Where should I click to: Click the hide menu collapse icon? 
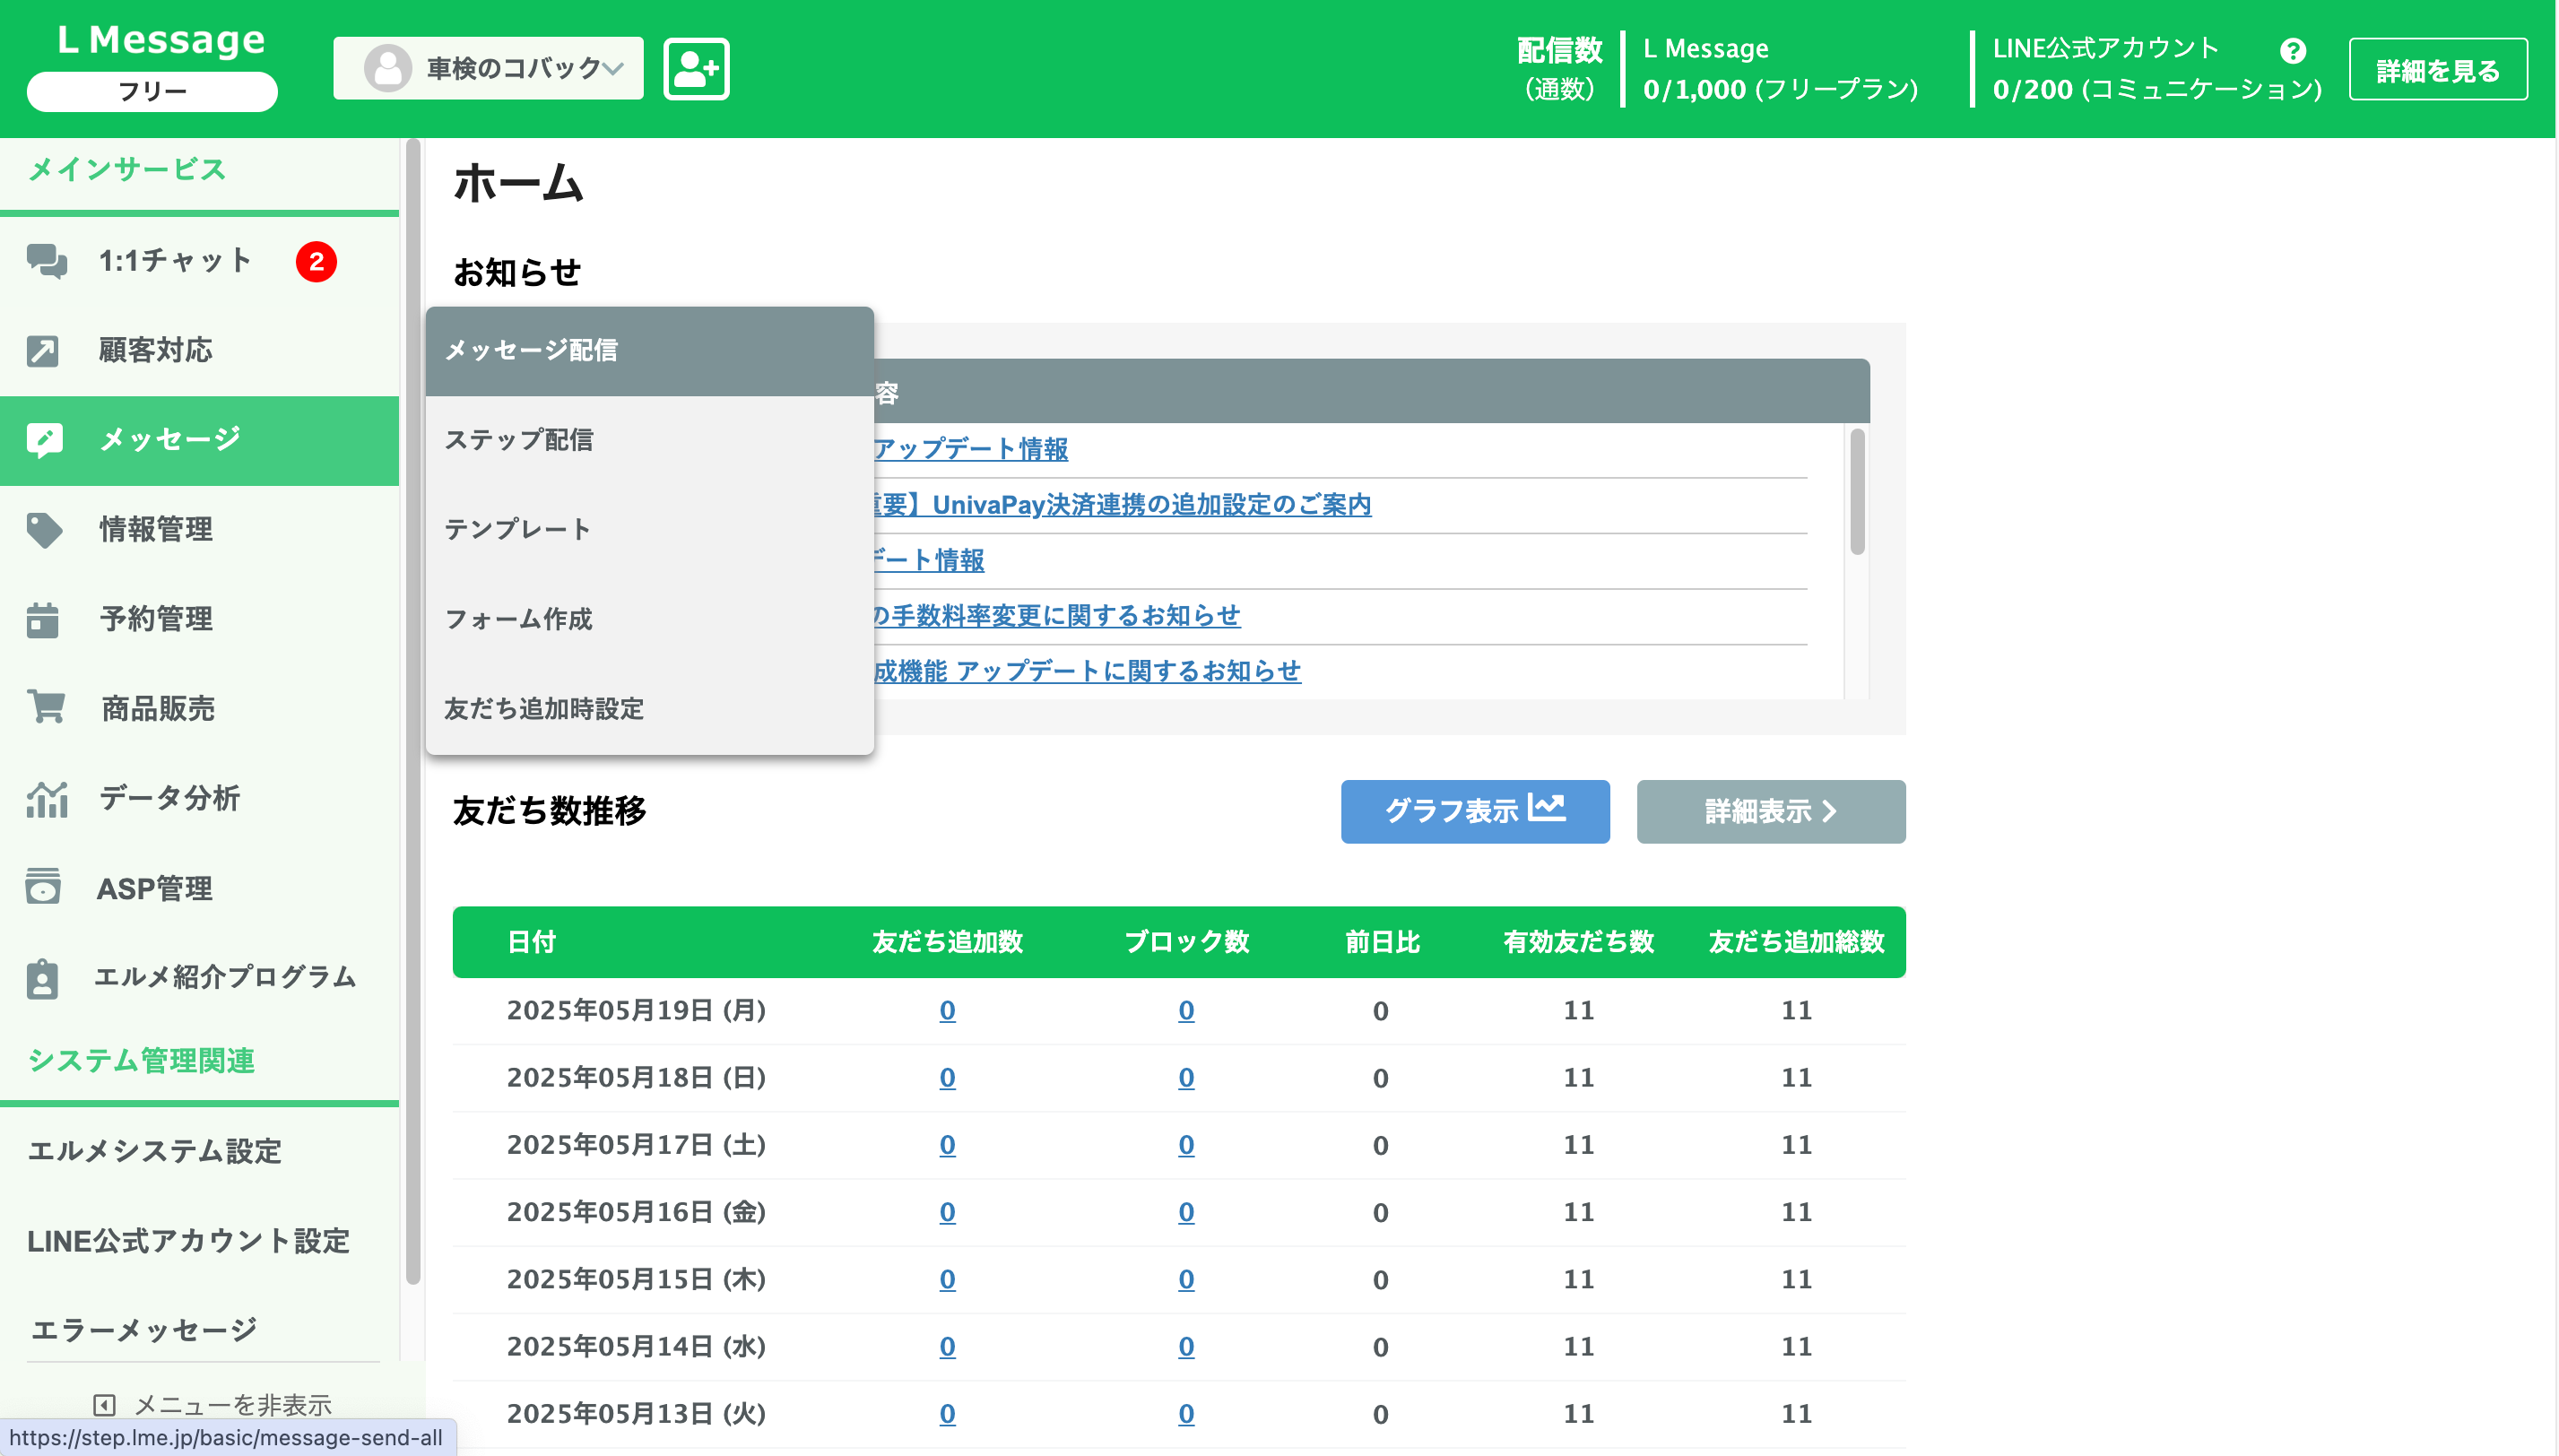[x=104, y=1405]
